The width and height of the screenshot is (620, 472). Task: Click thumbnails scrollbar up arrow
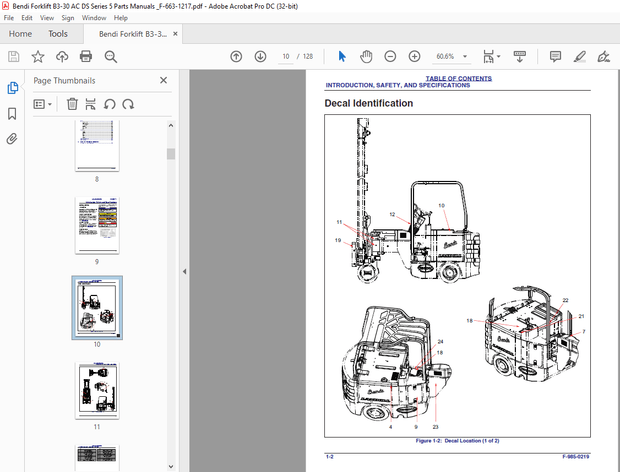pyautogui.click(x=171, y=125)
